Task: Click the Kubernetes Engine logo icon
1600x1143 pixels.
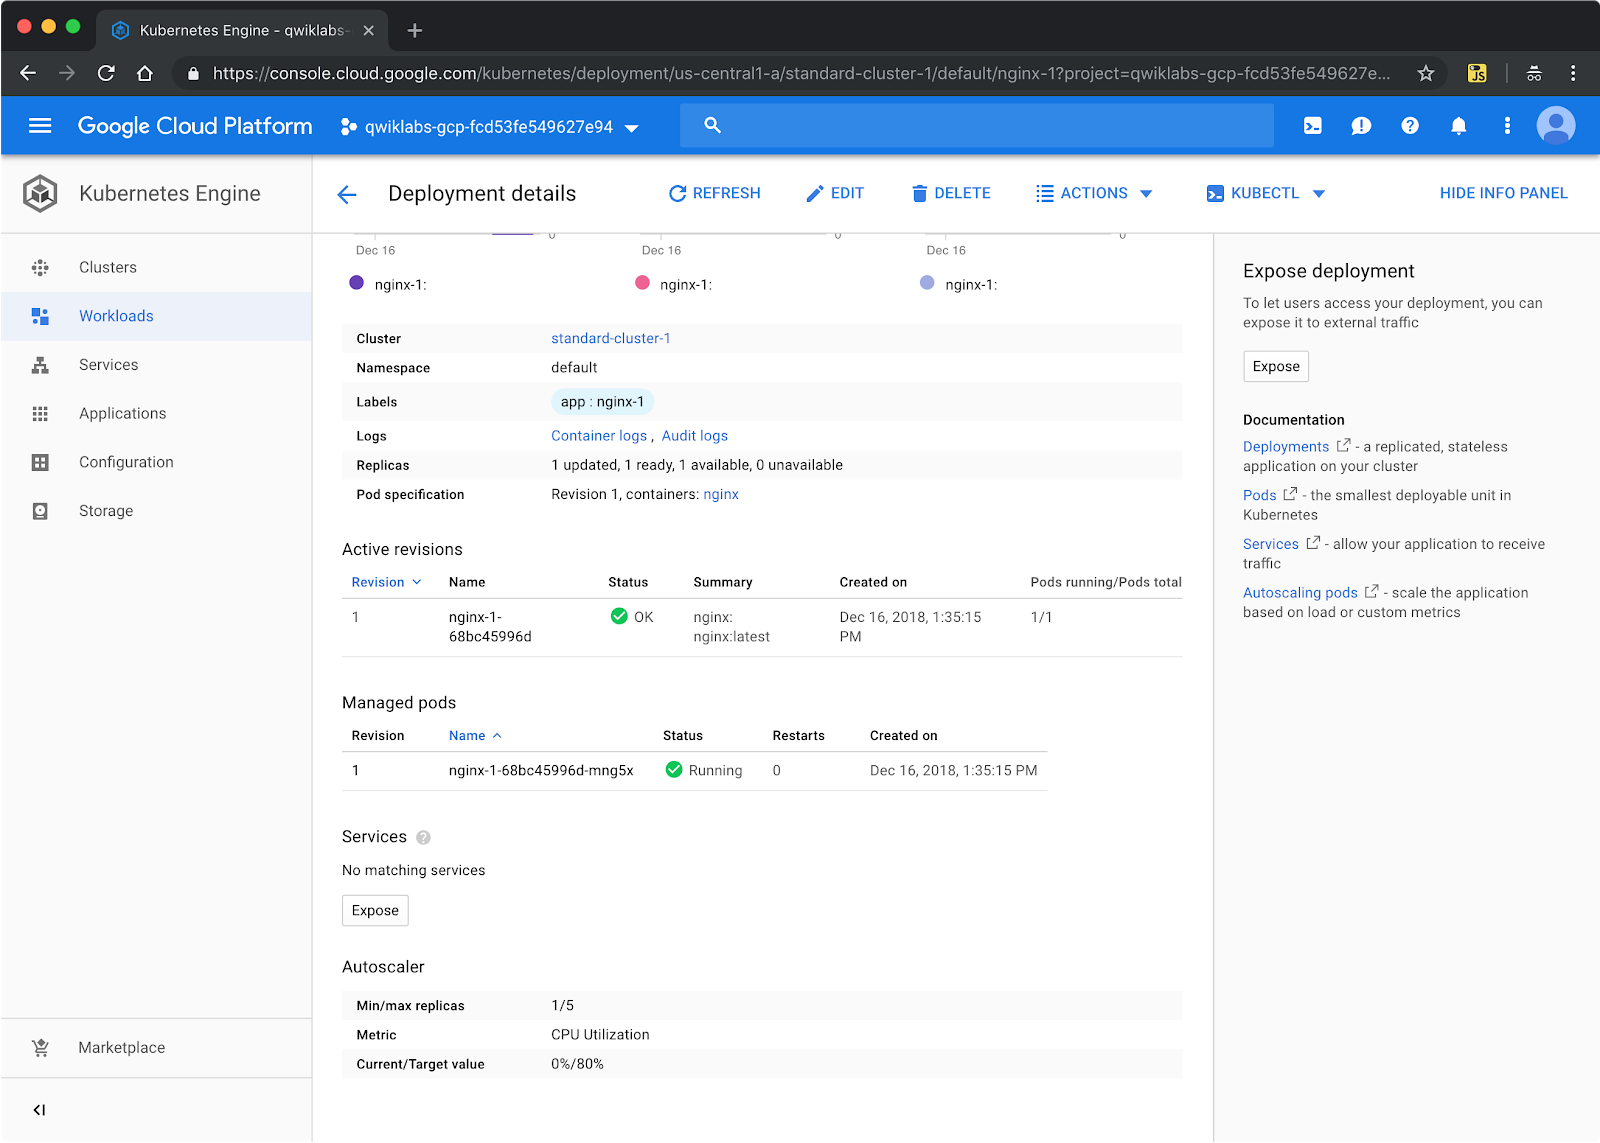Action: point(40,194)
